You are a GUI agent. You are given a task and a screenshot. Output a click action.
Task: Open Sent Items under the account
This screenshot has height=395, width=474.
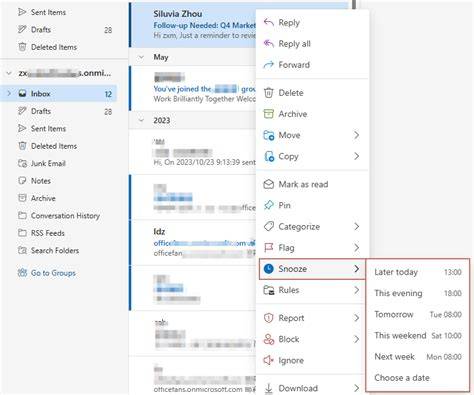click(48, 128)
